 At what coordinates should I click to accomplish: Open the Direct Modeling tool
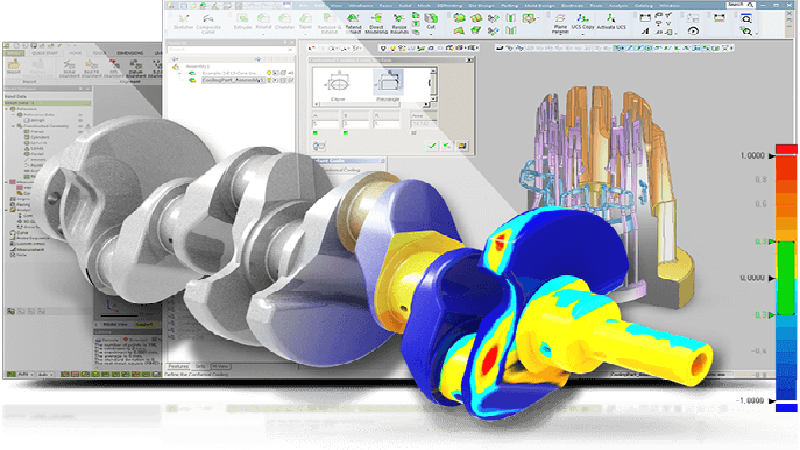pyautogui.click(x=376, y=23)
